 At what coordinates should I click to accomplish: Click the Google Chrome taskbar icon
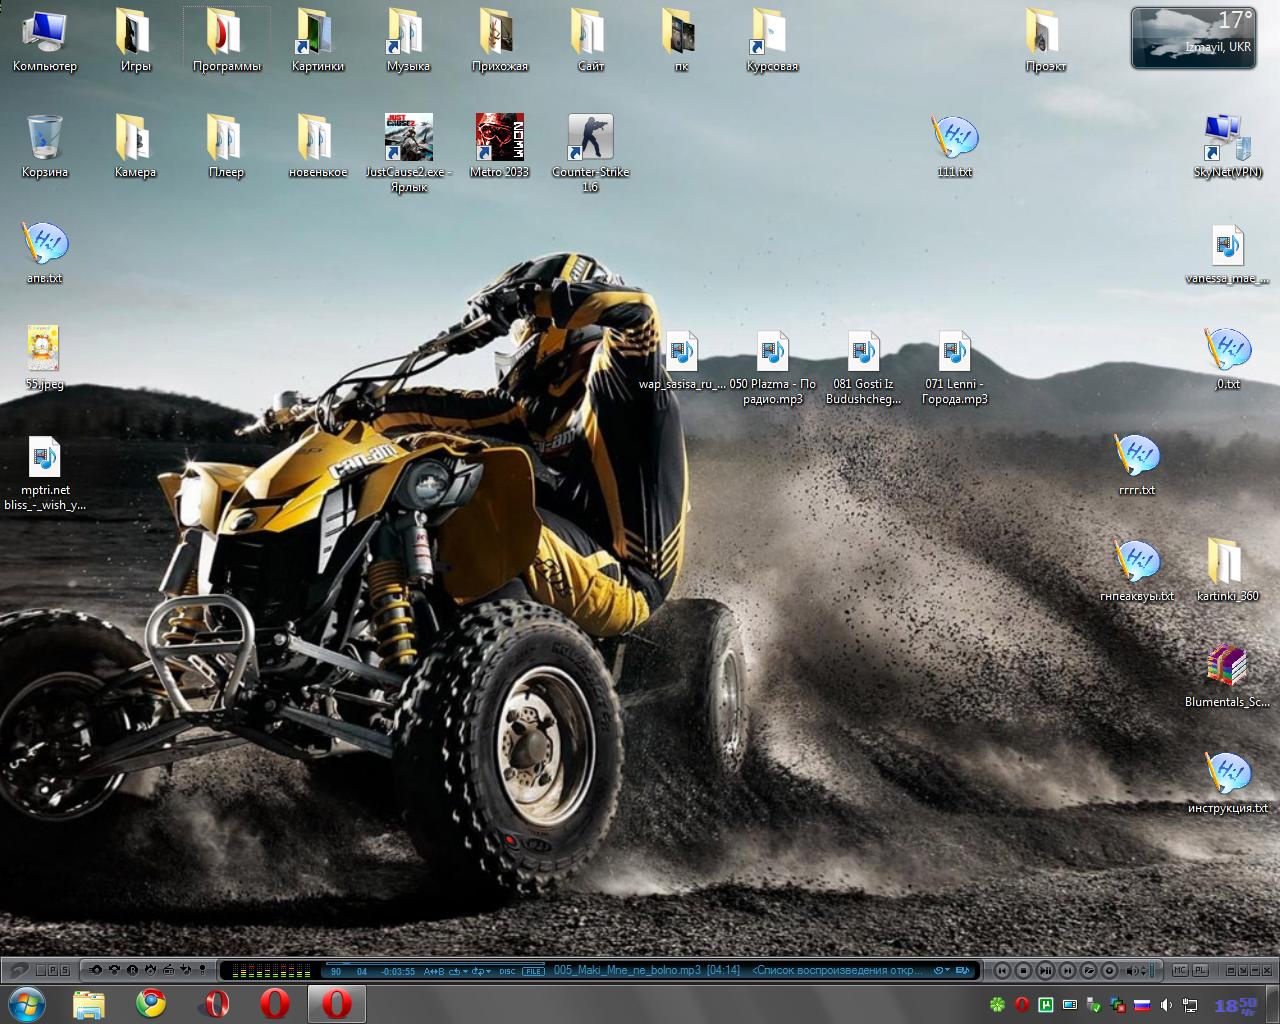coord(151,1002)
